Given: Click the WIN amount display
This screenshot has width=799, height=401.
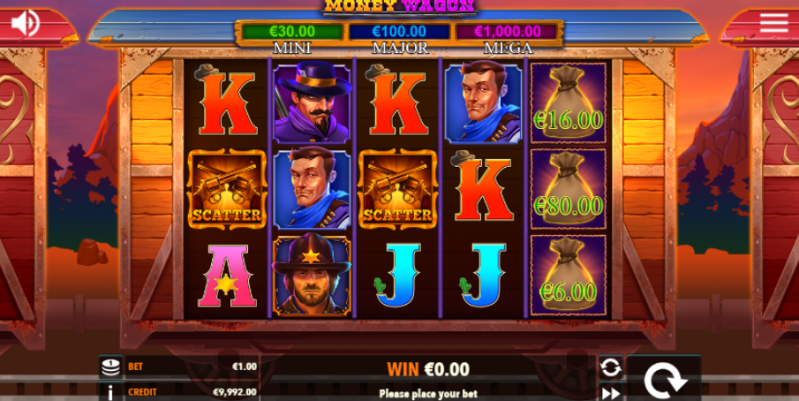Looking at the screenshot, I should (428, 369).
